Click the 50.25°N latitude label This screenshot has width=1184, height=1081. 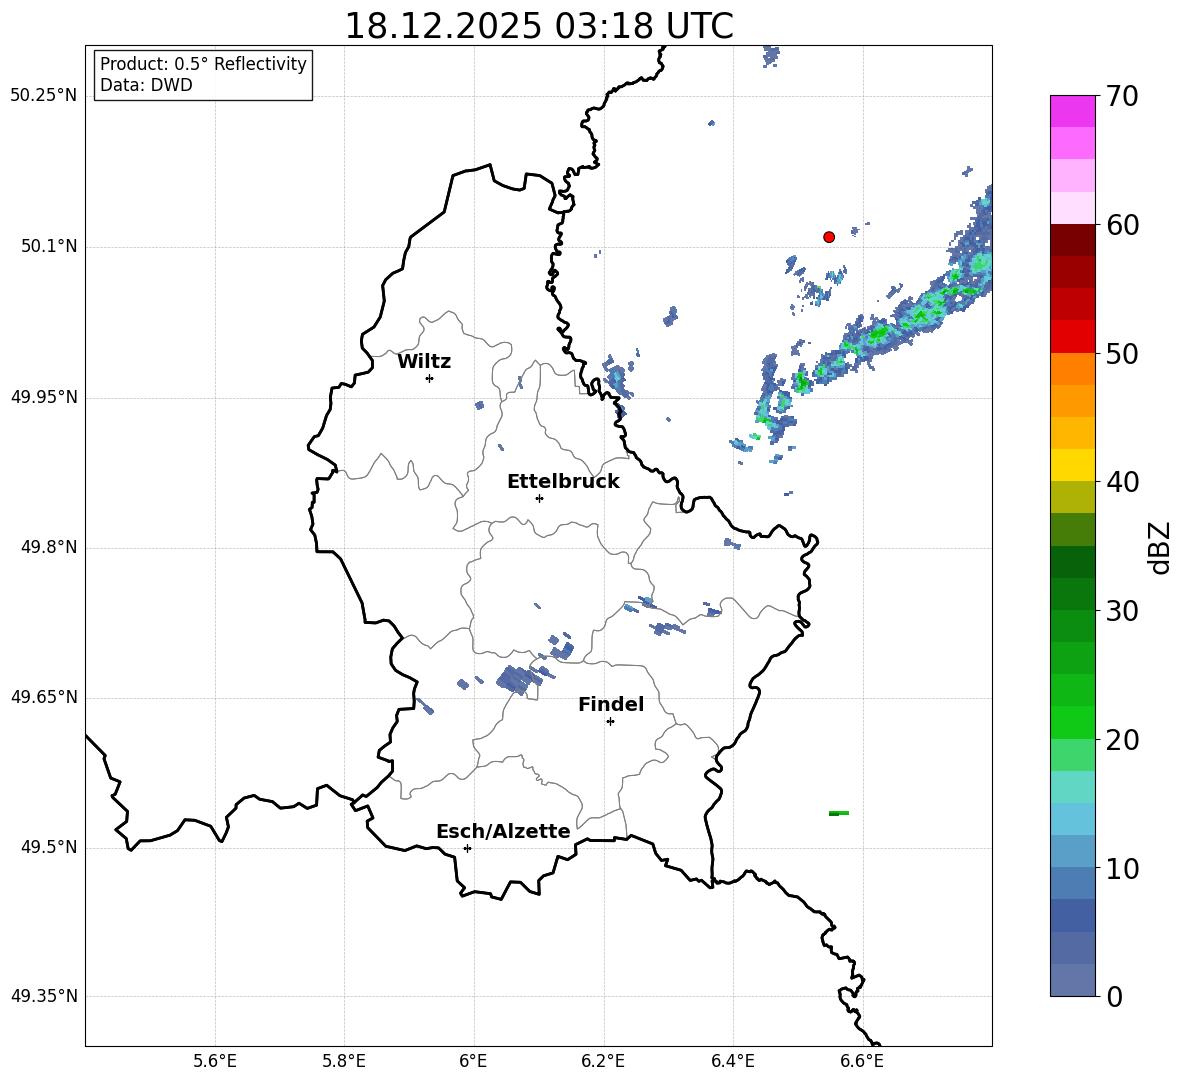[x=44, y=96]
